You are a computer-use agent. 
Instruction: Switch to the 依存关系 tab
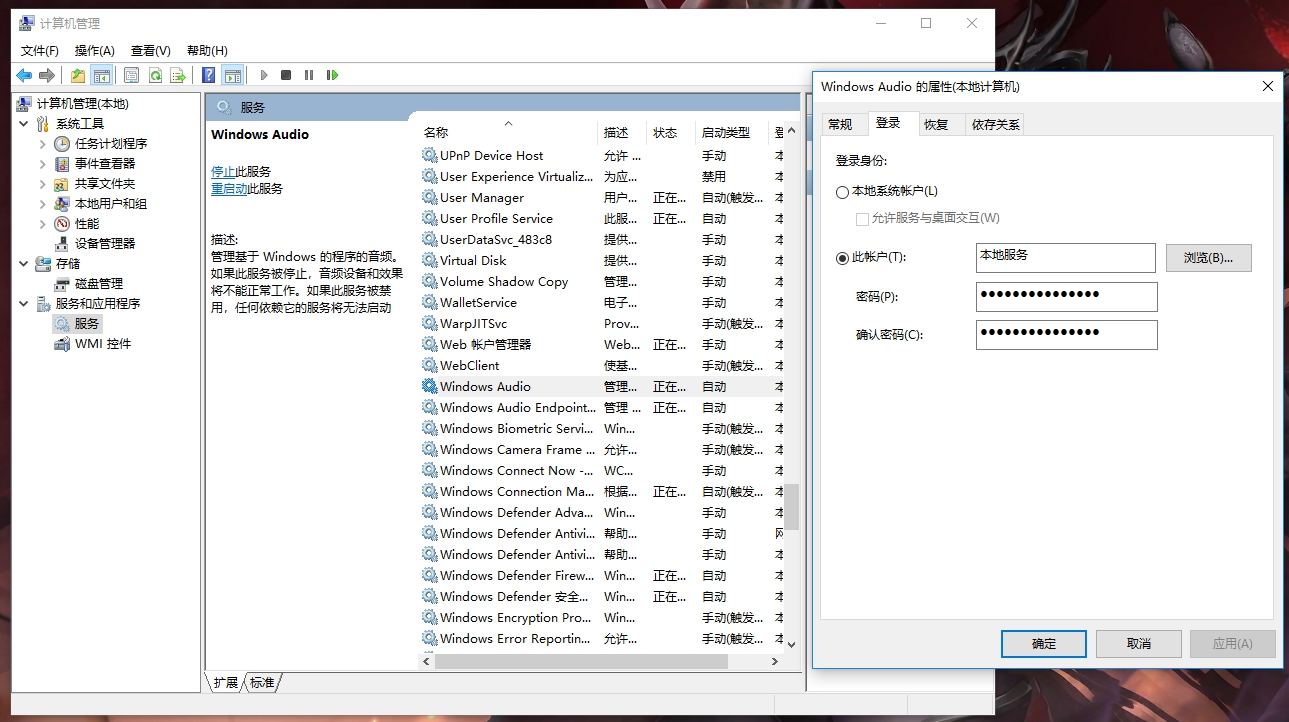pos(996,124)
